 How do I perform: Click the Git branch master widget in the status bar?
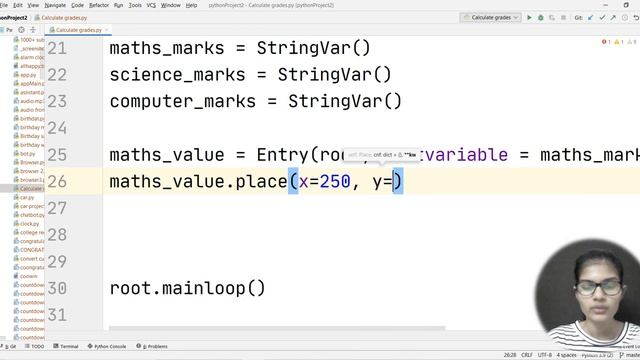(x=629, y=355)
